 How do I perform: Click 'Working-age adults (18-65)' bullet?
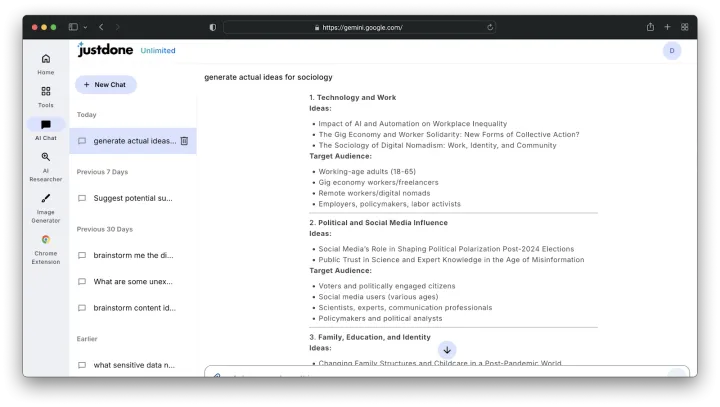click(367, 171)
